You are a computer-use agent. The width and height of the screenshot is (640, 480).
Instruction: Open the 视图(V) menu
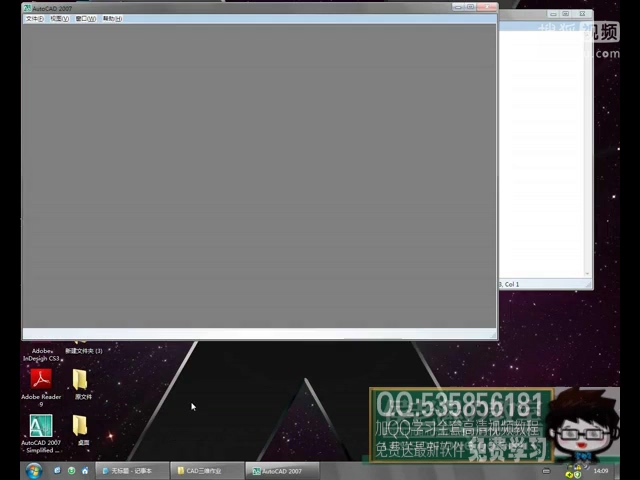pyautogui.click(x=60, y=19)
